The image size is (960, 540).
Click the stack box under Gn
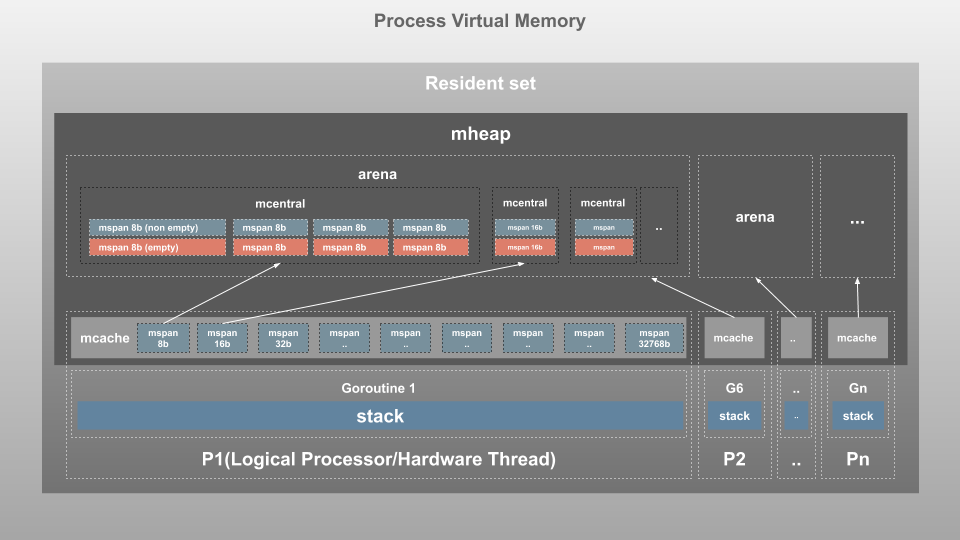pyautogui.click(x=857, y=416)
